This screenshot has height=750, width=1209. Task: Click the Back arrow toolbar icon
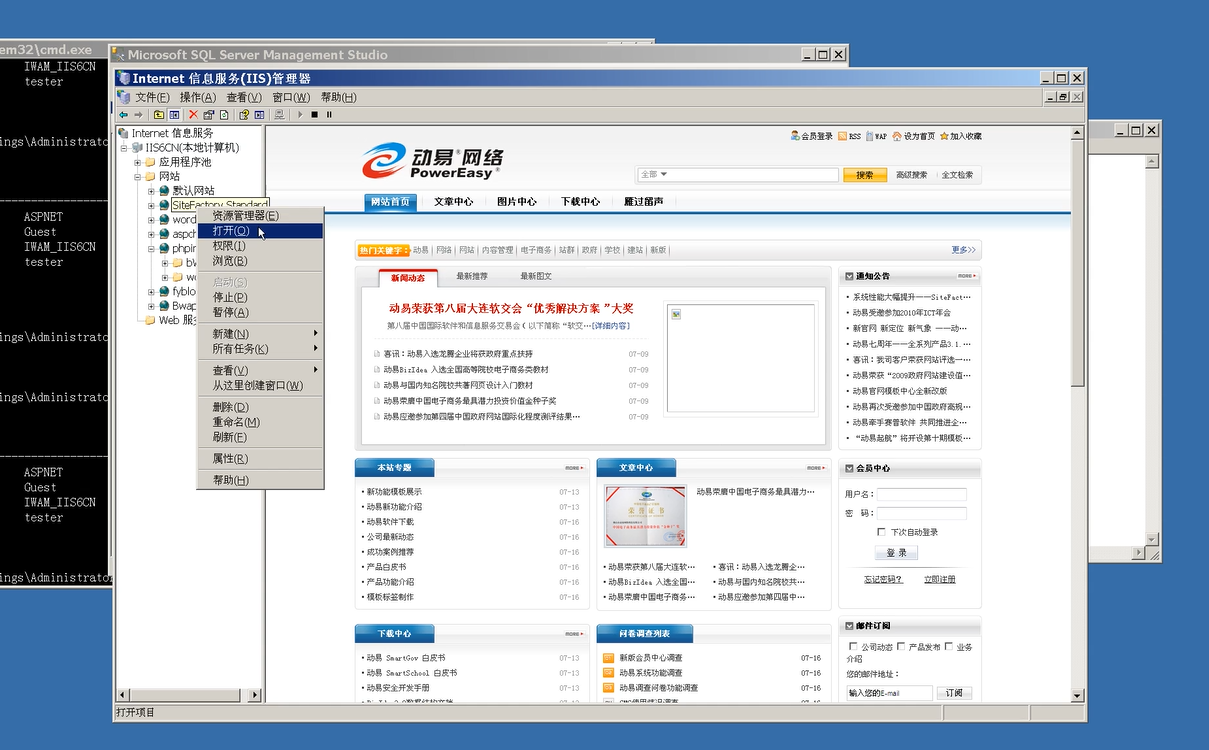123,115
